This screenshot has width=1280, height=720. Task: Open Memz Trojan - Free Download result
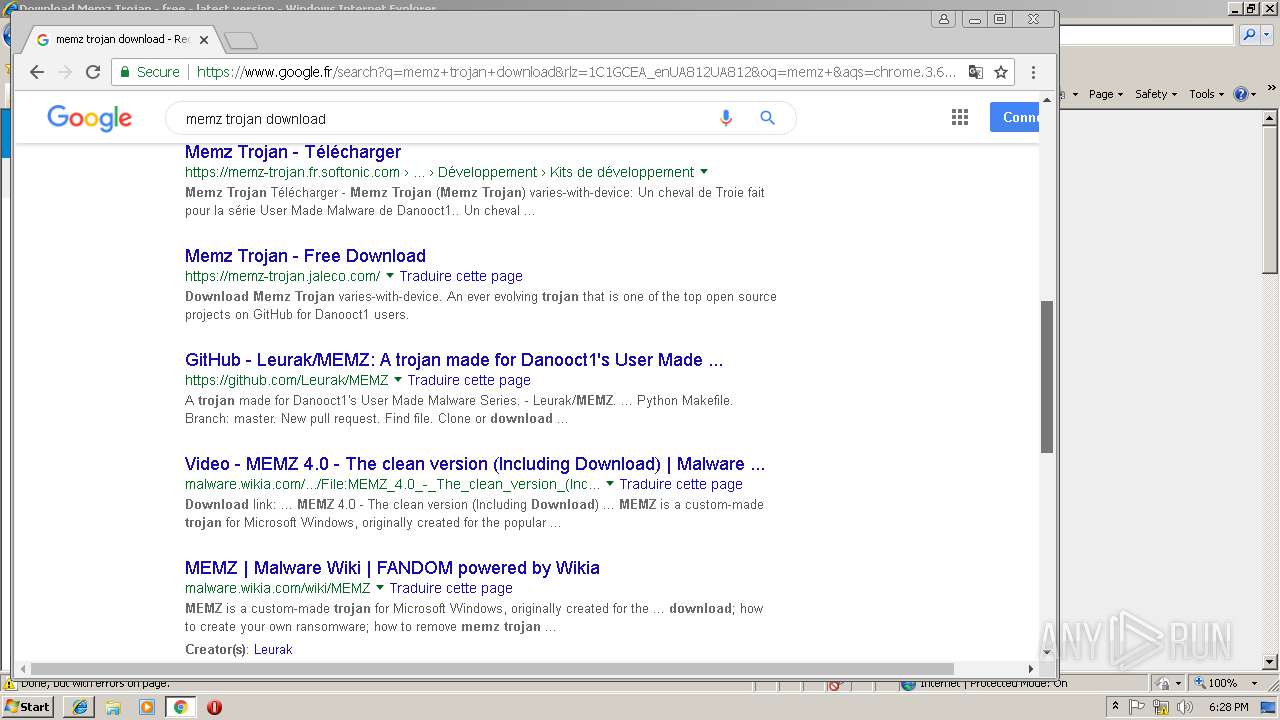click(x=305, y=256)
